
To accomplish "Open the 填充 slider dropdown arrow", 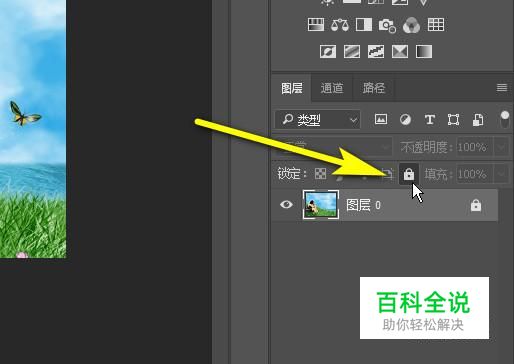I will pos(501,174).
